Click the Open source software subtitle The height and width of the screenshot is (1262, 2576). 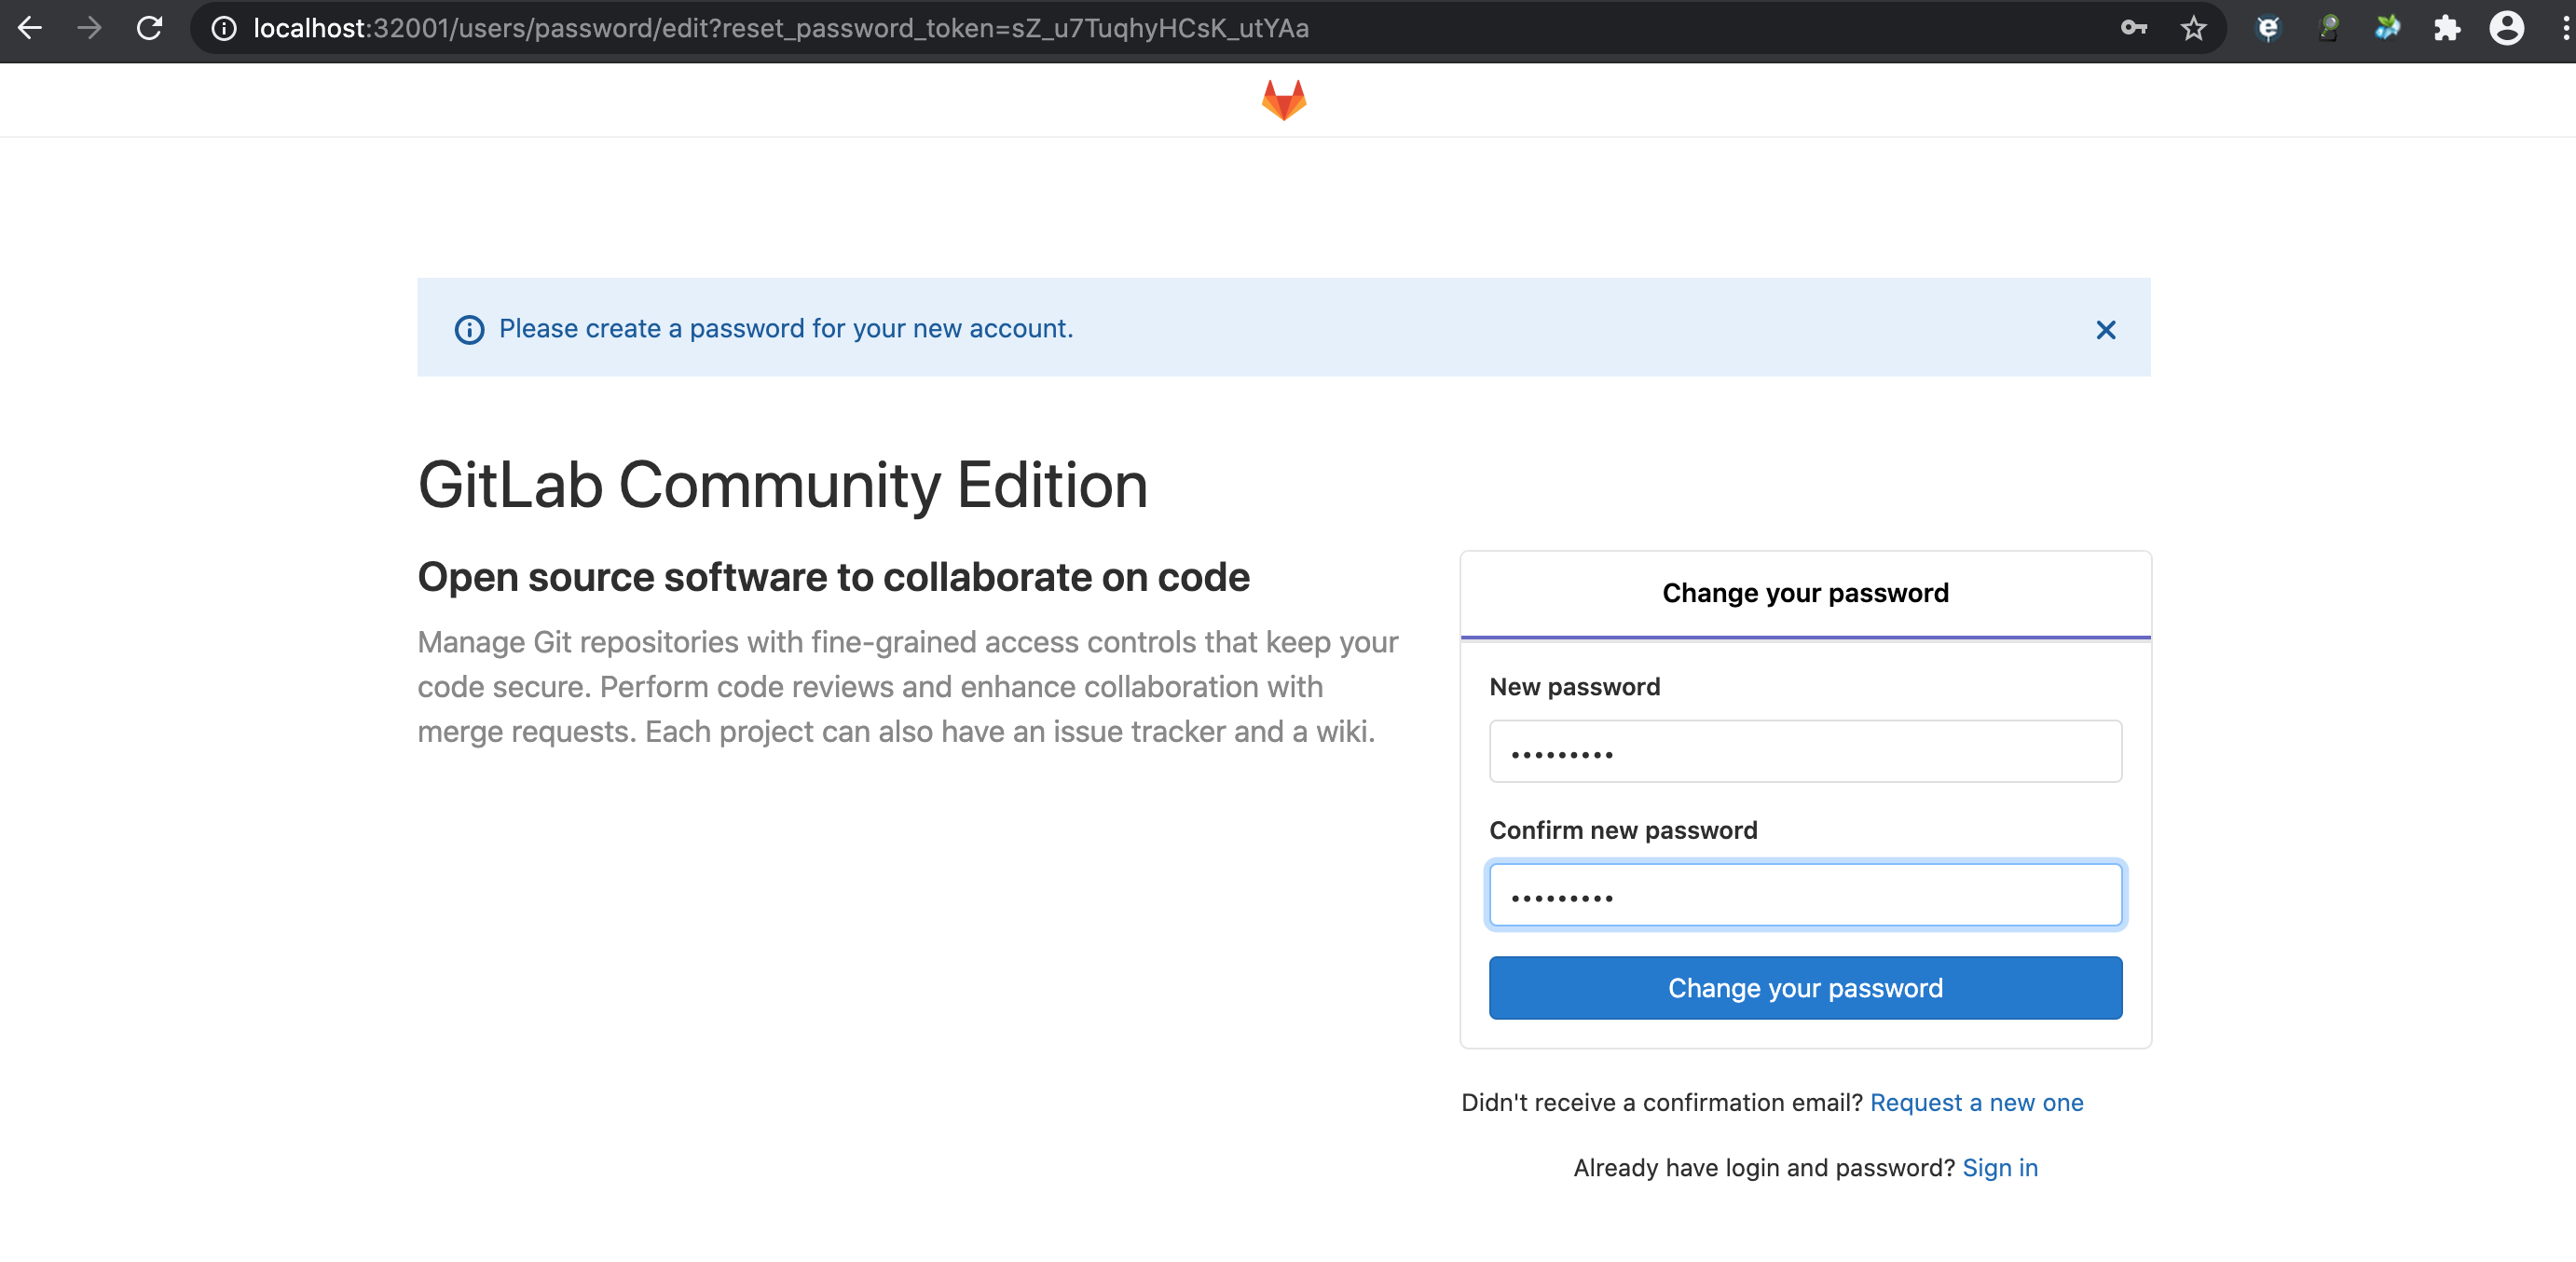coord(833,577)
